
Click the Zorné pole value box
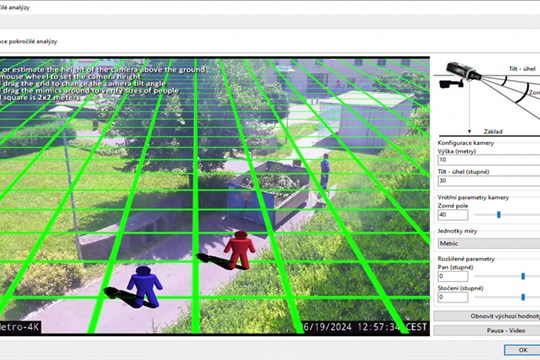(x=453, y=215)
